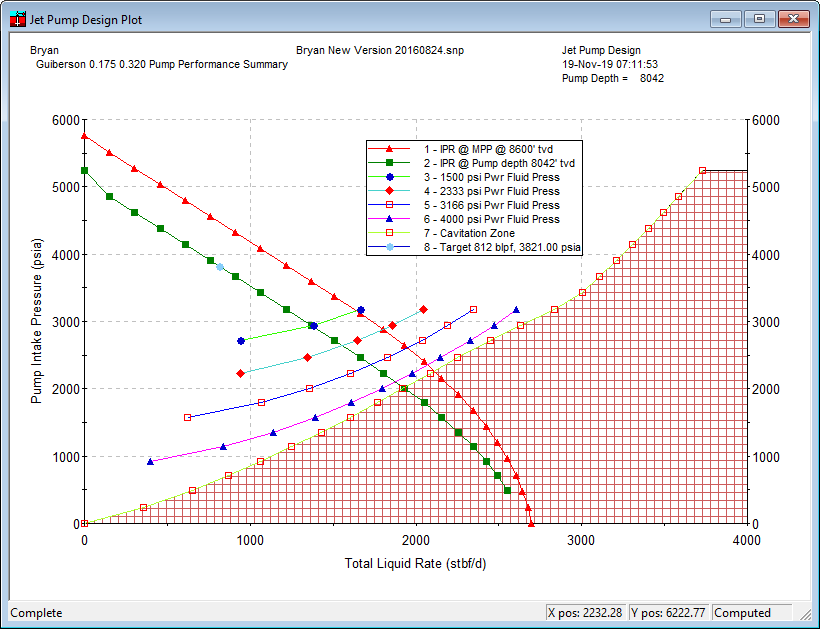The width and height of the screenshot is (820, 629).
Task: Select the green square marker for IPR @ Pump depth
Action: click(388, 162)
